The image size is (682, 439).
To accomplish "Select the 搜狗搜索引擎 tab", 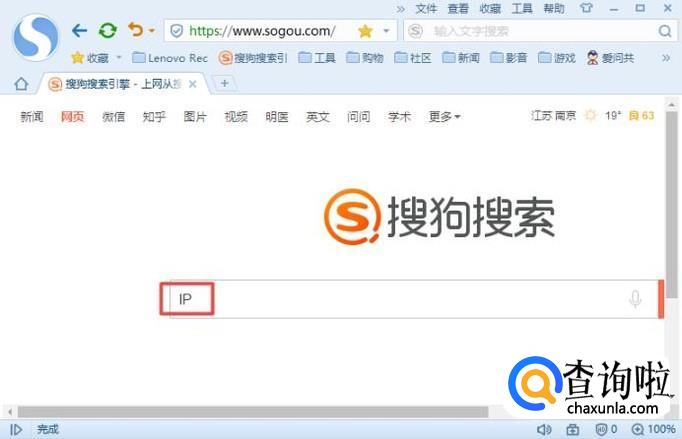I will coord(122,84).
